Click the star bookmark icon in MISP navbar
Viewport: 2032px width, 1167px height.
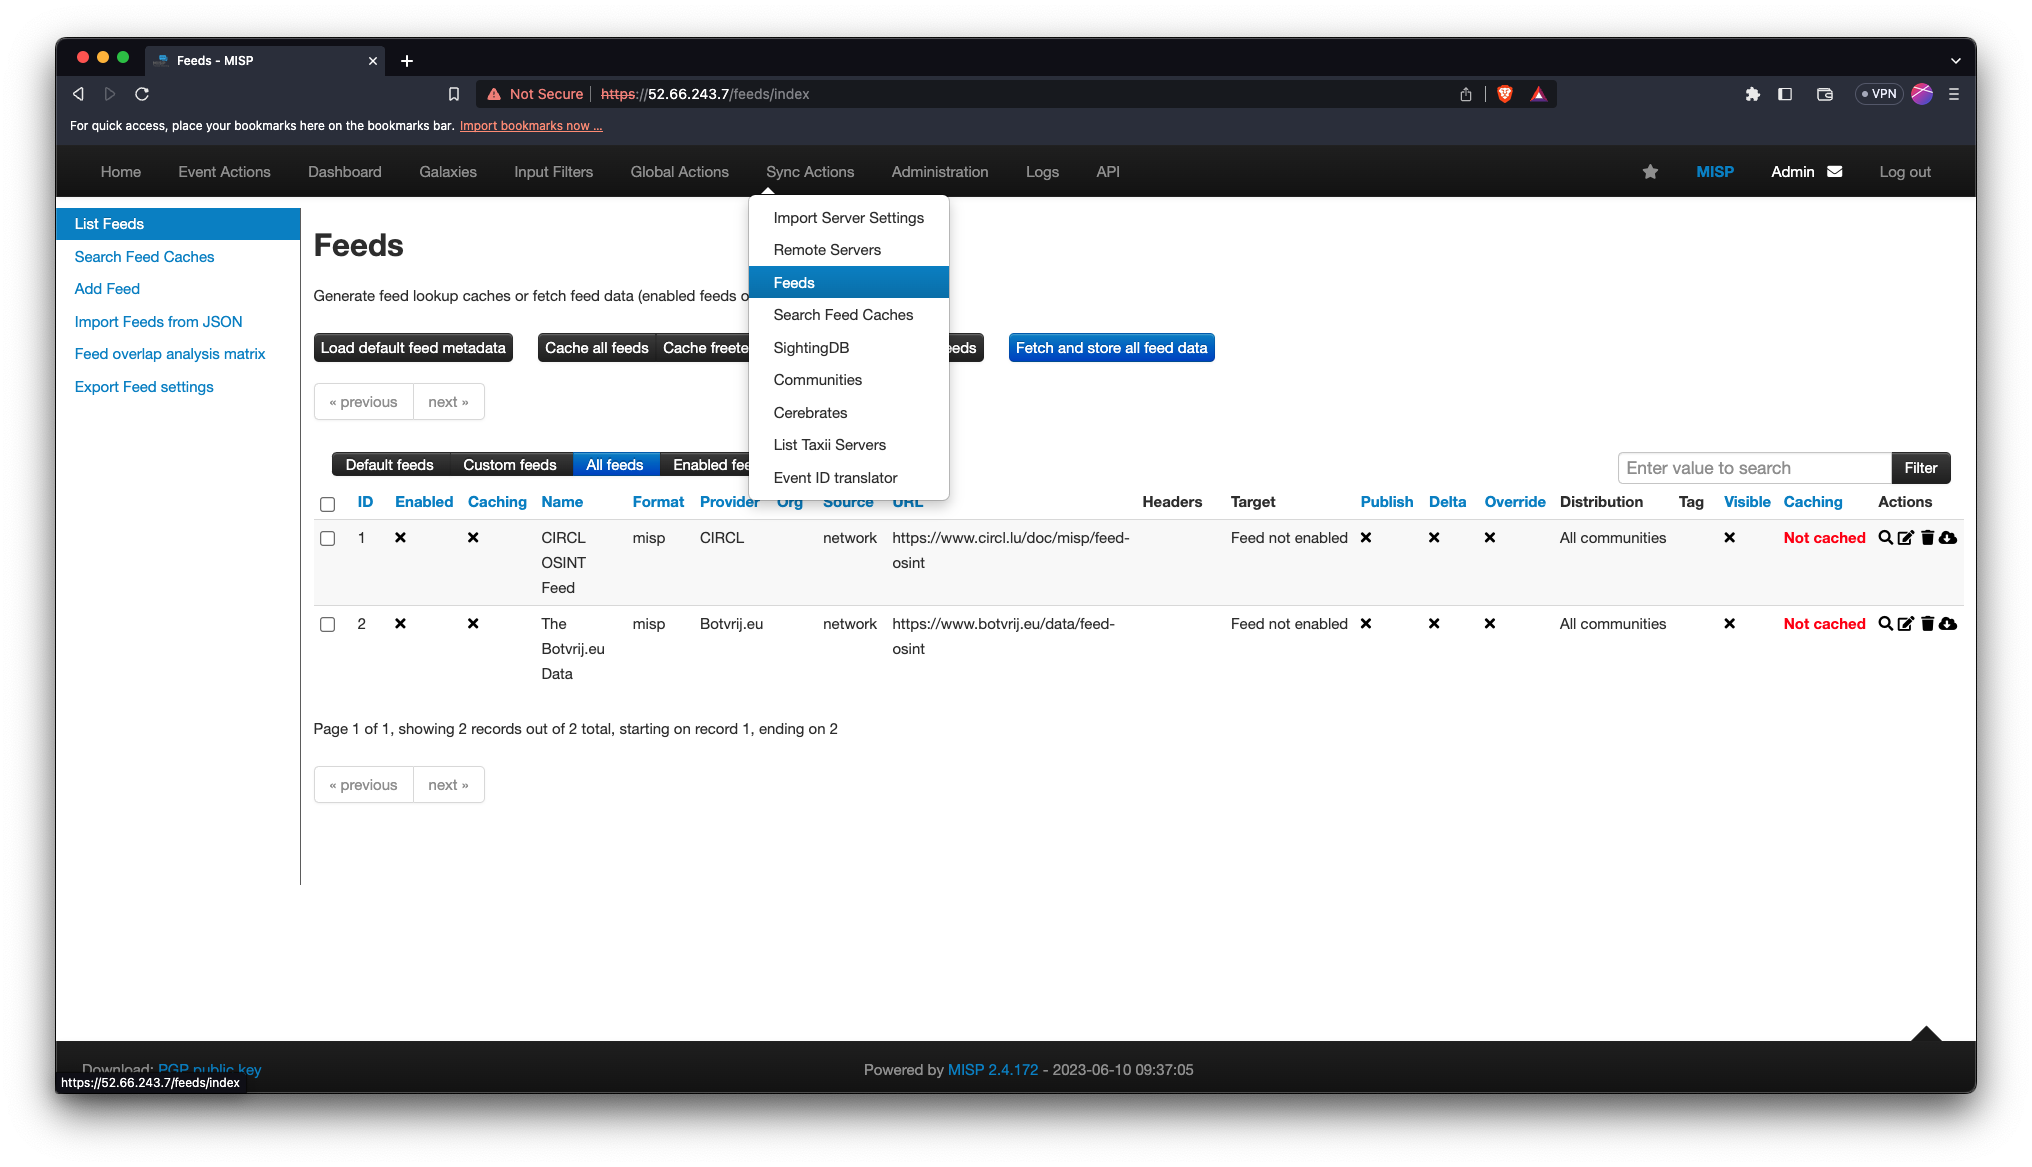[1650, 172]
